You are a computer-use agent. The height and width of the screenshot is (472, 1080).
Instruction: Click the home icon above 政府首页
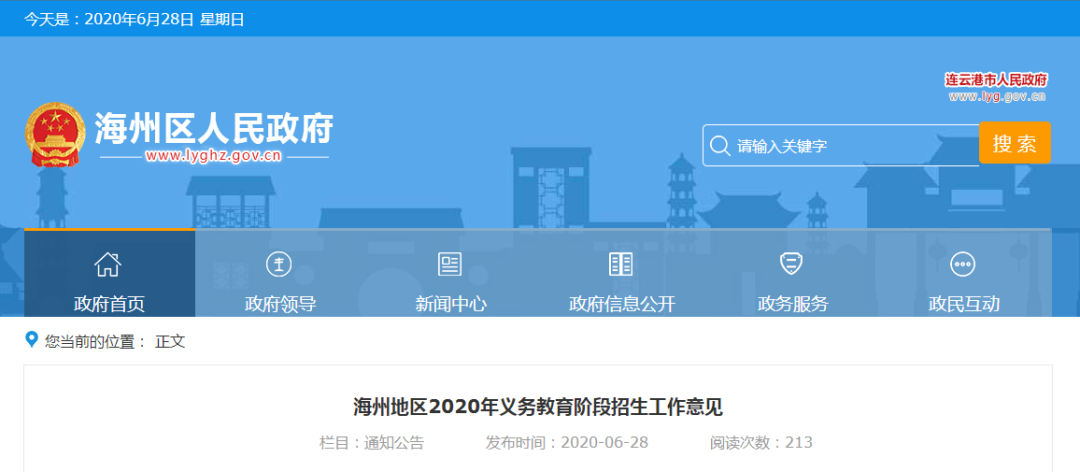tap(108, 264)
